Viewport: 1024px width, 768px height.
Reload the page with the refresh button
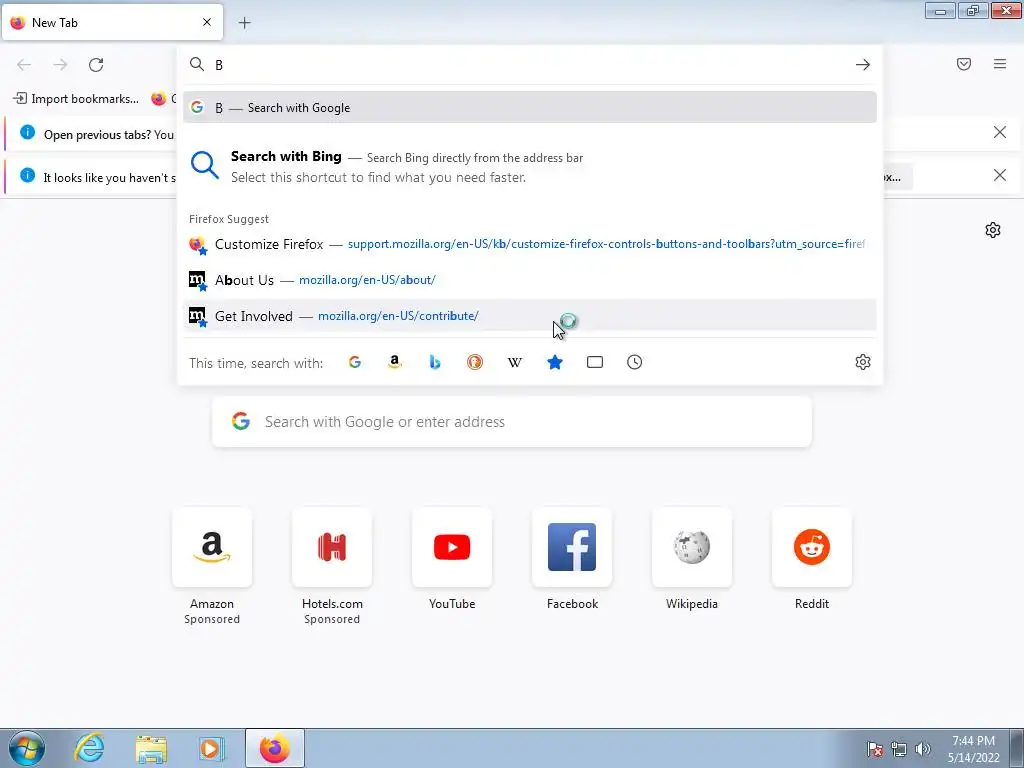[x=96, y=65]
